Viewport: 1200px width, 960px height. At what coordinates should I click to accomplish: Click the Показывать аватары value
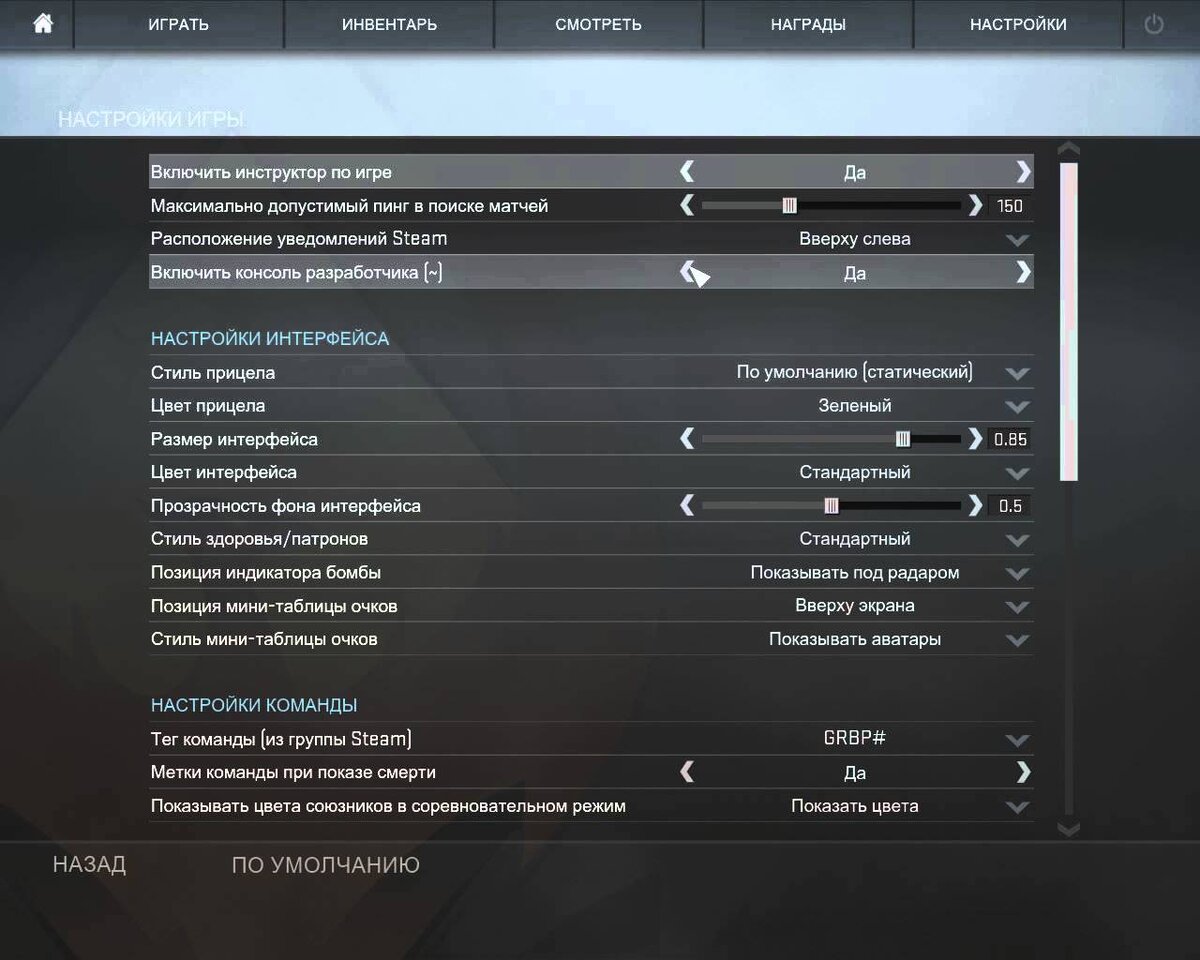(x=855, y=638)
